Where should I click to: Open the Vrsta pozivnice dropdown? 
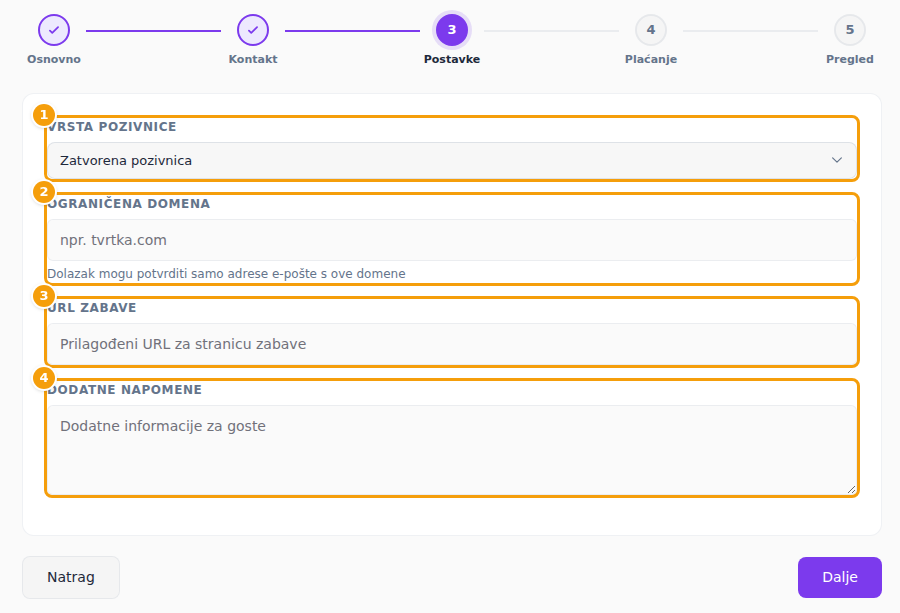pyautogui.click(x=452, y=161)
